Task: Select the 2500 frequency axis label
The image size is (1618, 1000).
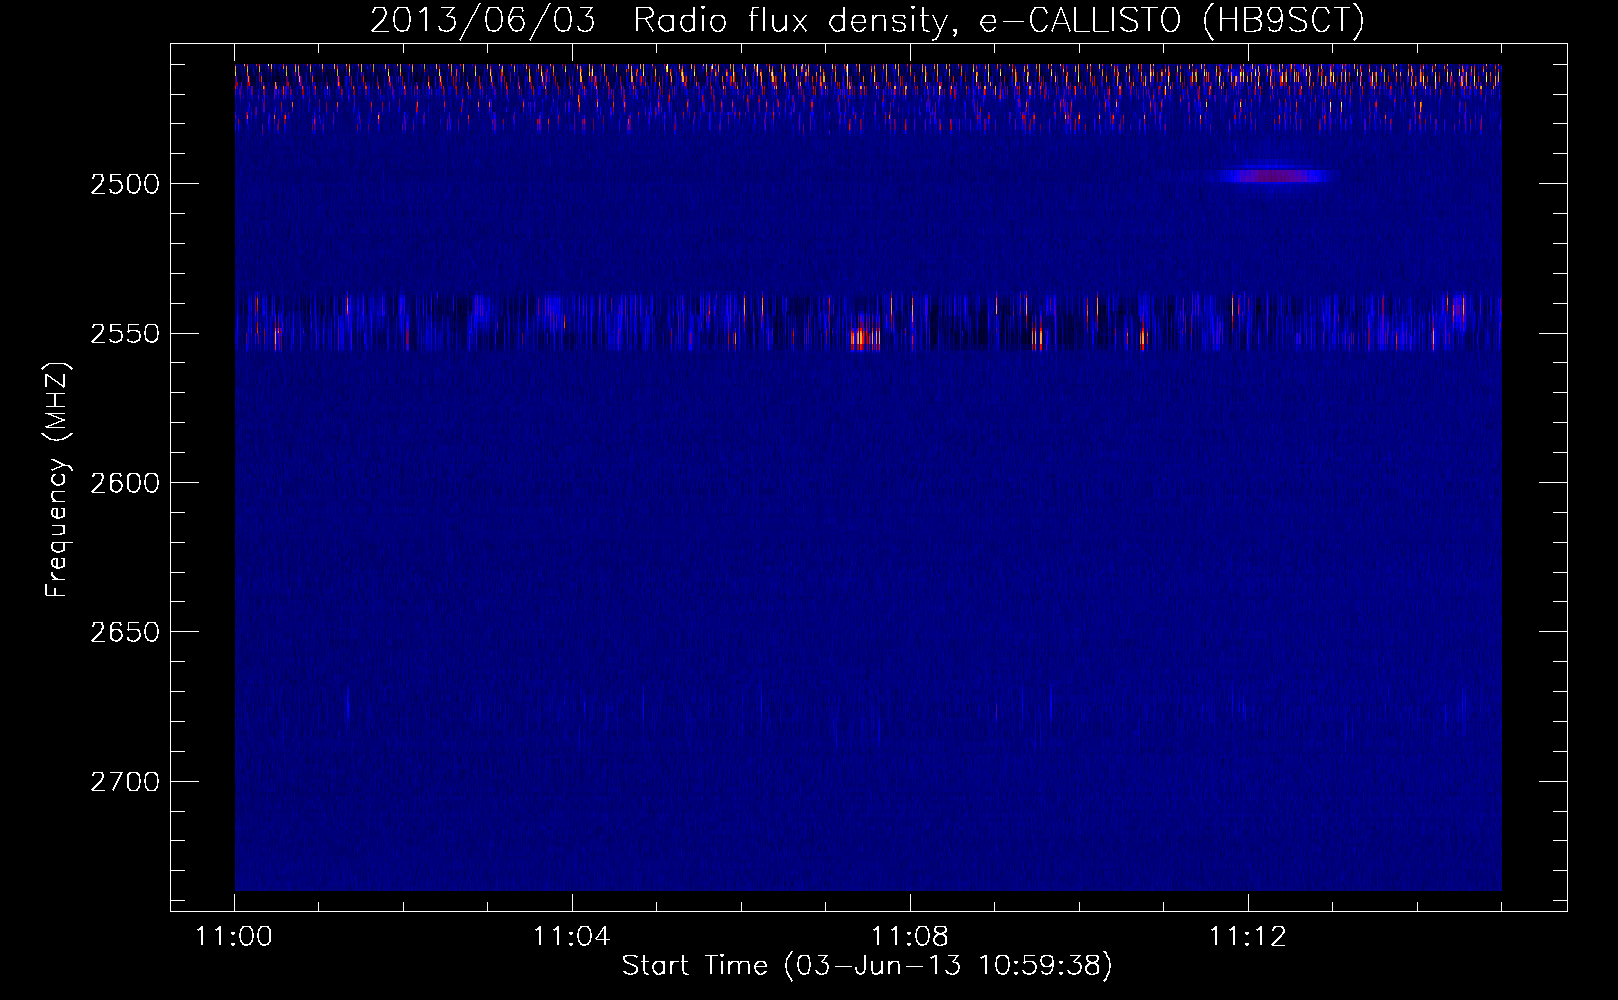Action: click(124, 184)
